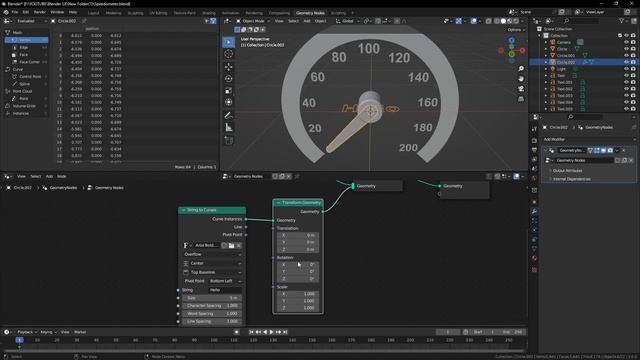Viewport: 640px width, 360px height.
Task: Jump to timeline end frame button
Action: tap(285, 332)
